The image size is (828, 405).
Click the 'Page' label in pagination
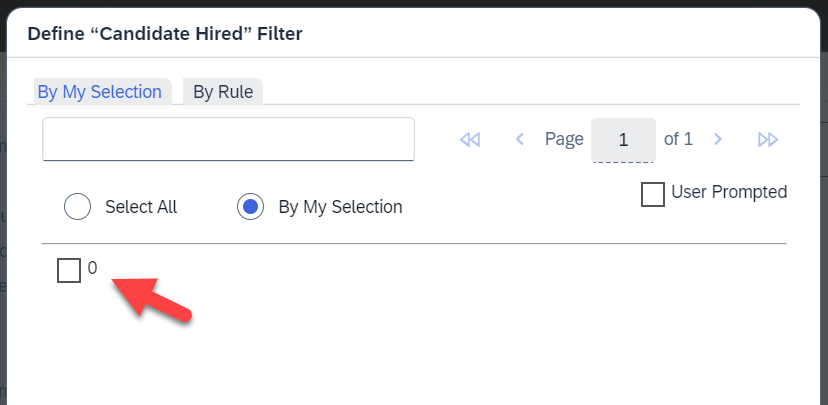564,139
